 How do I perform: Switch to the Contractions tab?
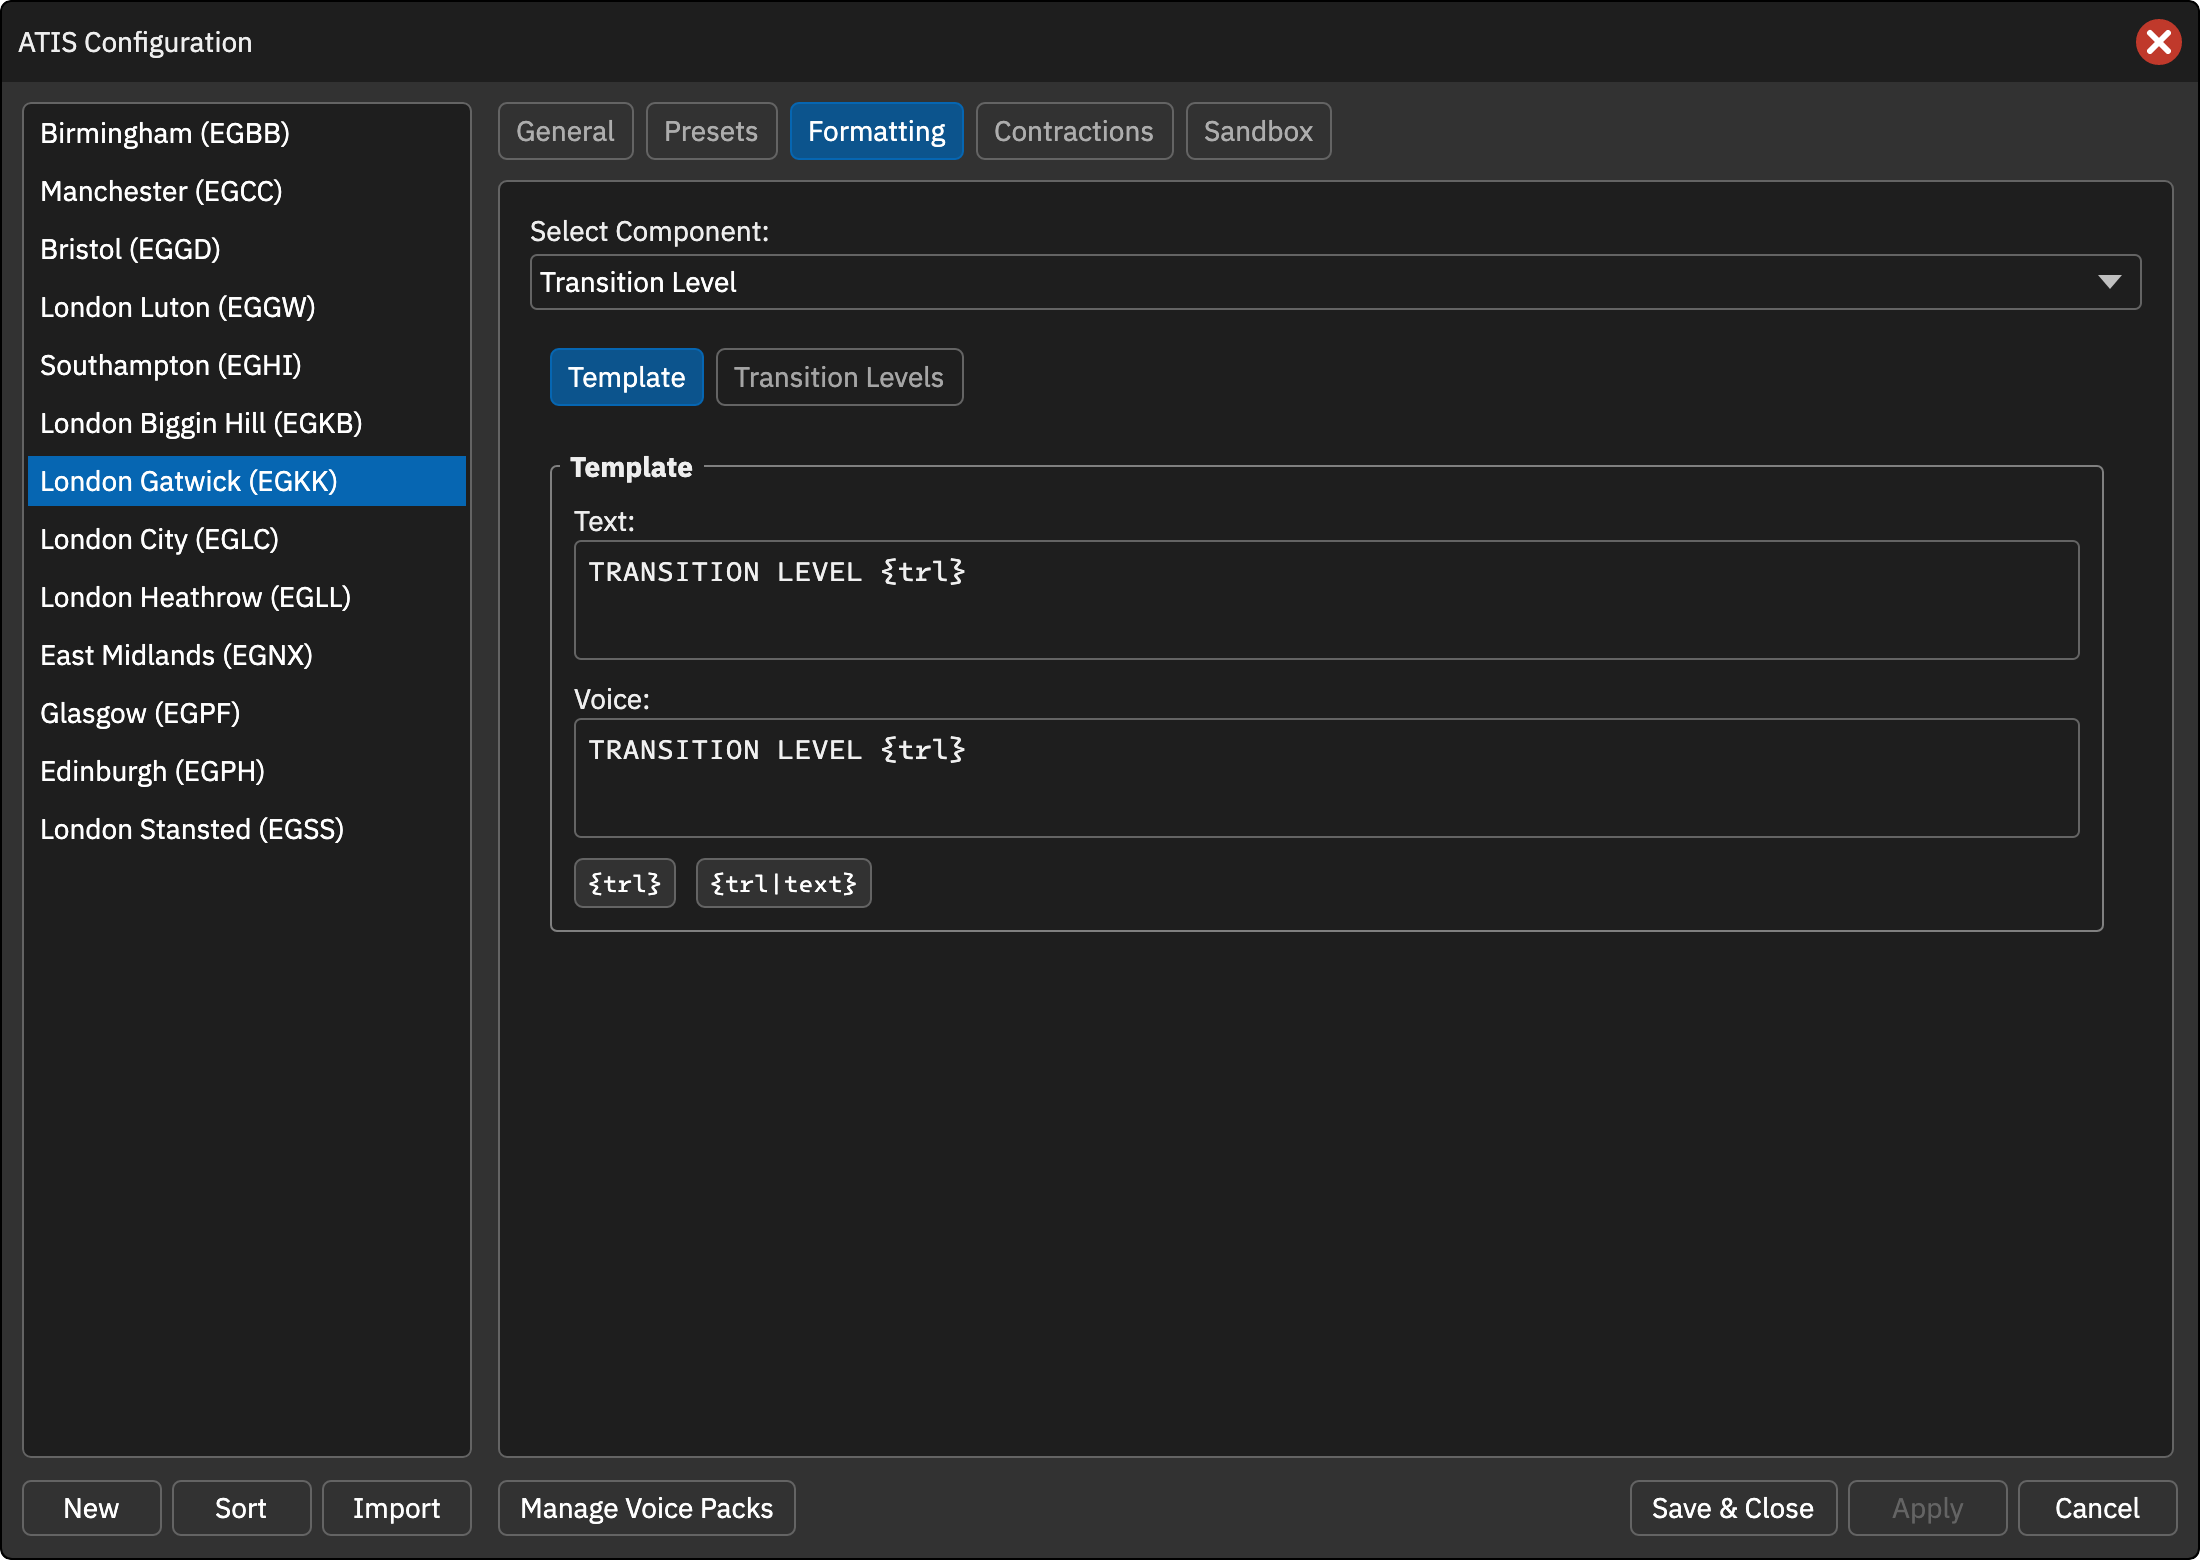(x=1074, y=131)
